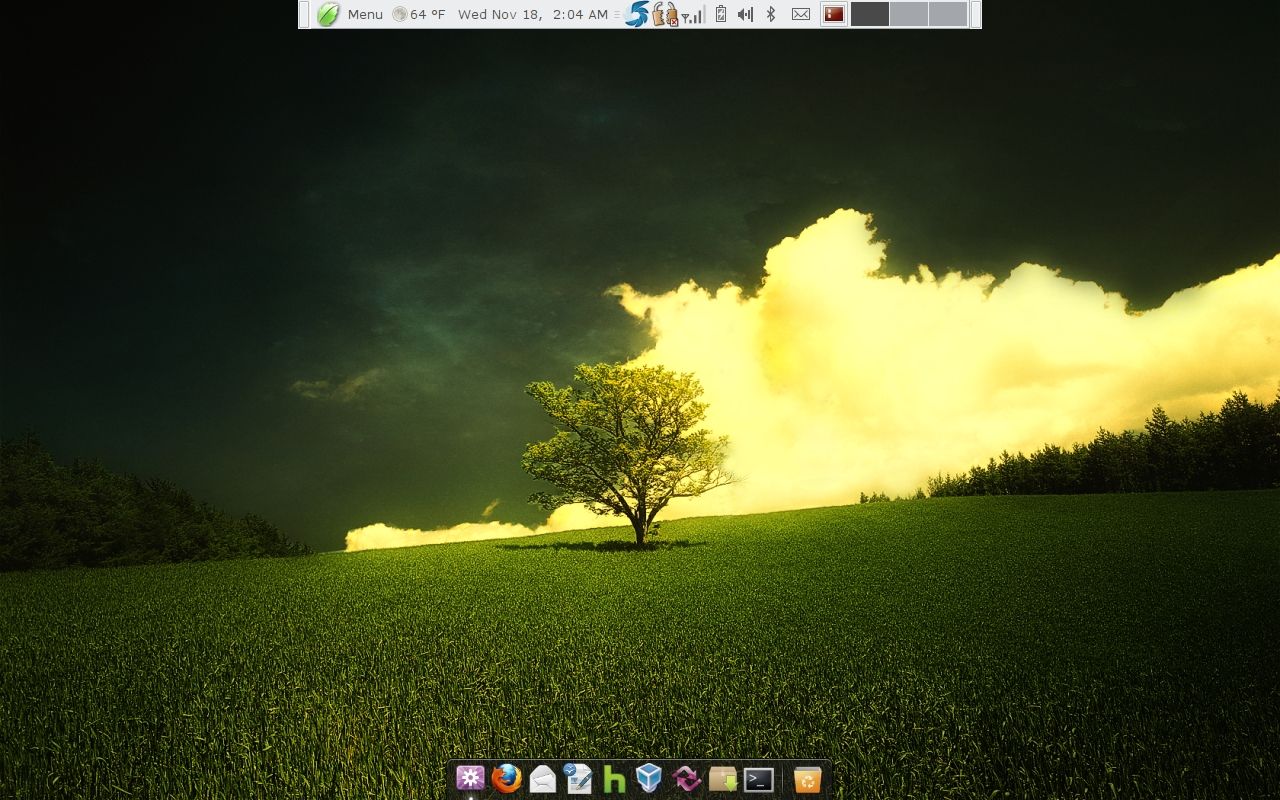Open the mail envelope notification icon
The height and width of the screenshot is (800, 1280).
tap(801, 14)
